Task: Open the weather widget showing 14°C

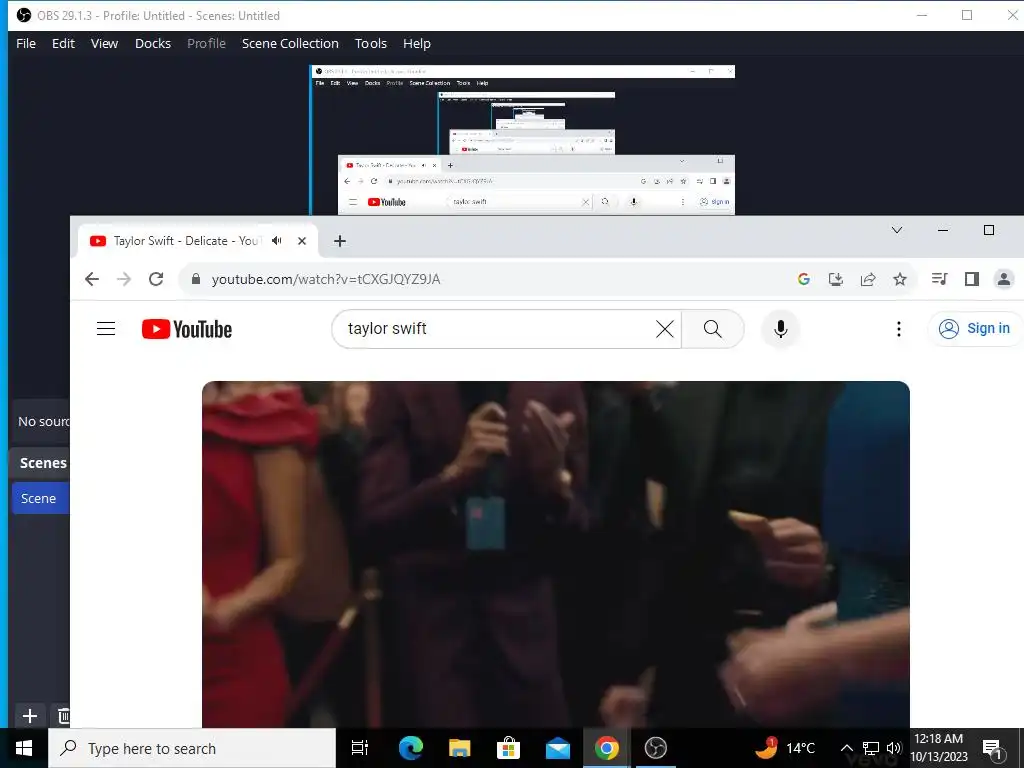Action: tap(786, 748)
